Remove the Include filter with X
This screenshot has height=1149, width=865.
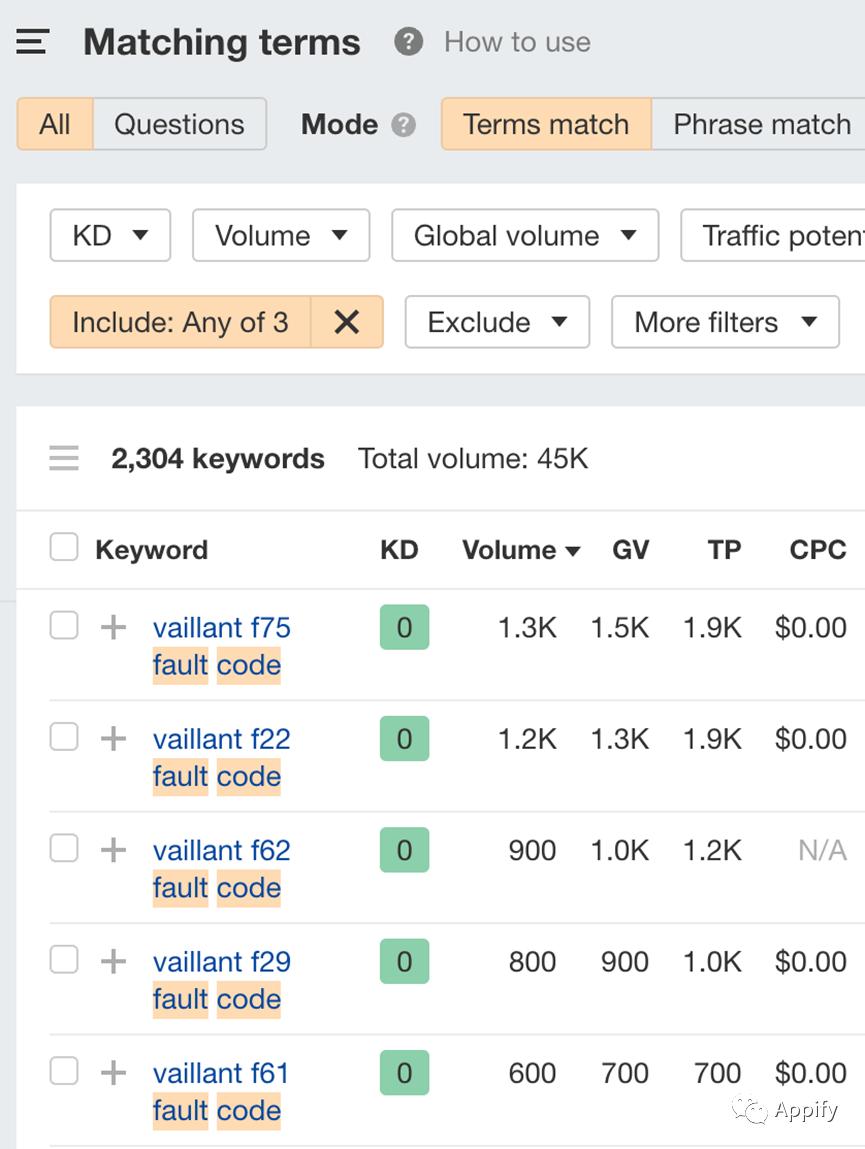[x=346, y=322]
